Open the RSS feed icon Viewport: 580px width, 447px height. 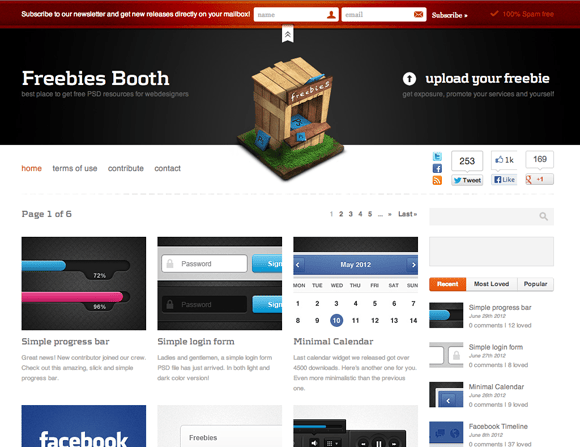pyautogui.click(x=437, y=180)
